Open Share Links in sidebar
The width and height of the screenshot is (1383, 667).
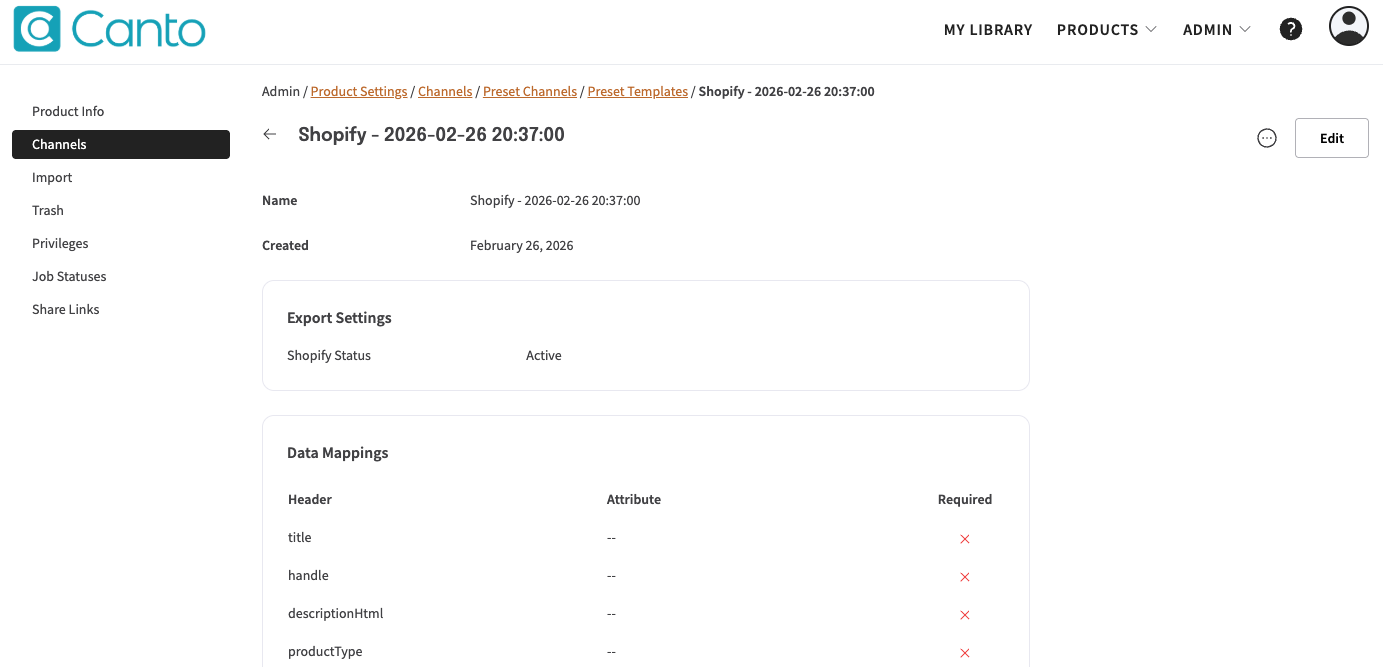tap(121, 309)
